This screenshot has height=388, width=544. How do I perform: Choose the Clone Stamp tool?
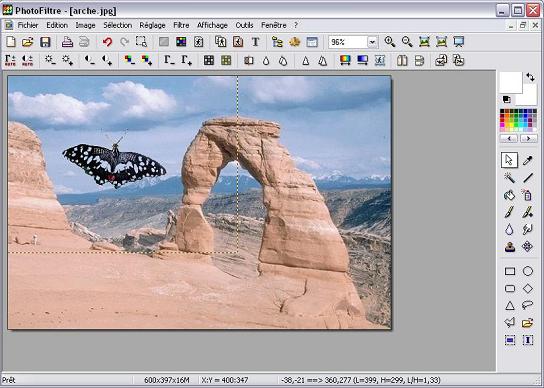(x=509, y=247)
